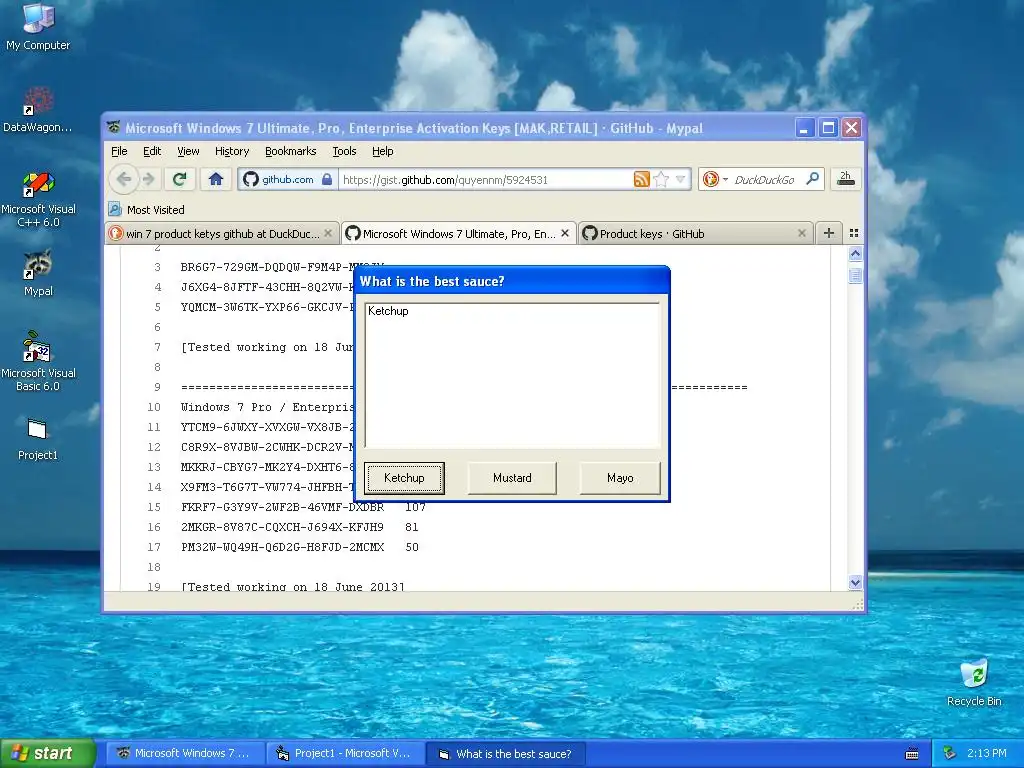Launch the Mypal browser desktop shortcut

[38, 273]
